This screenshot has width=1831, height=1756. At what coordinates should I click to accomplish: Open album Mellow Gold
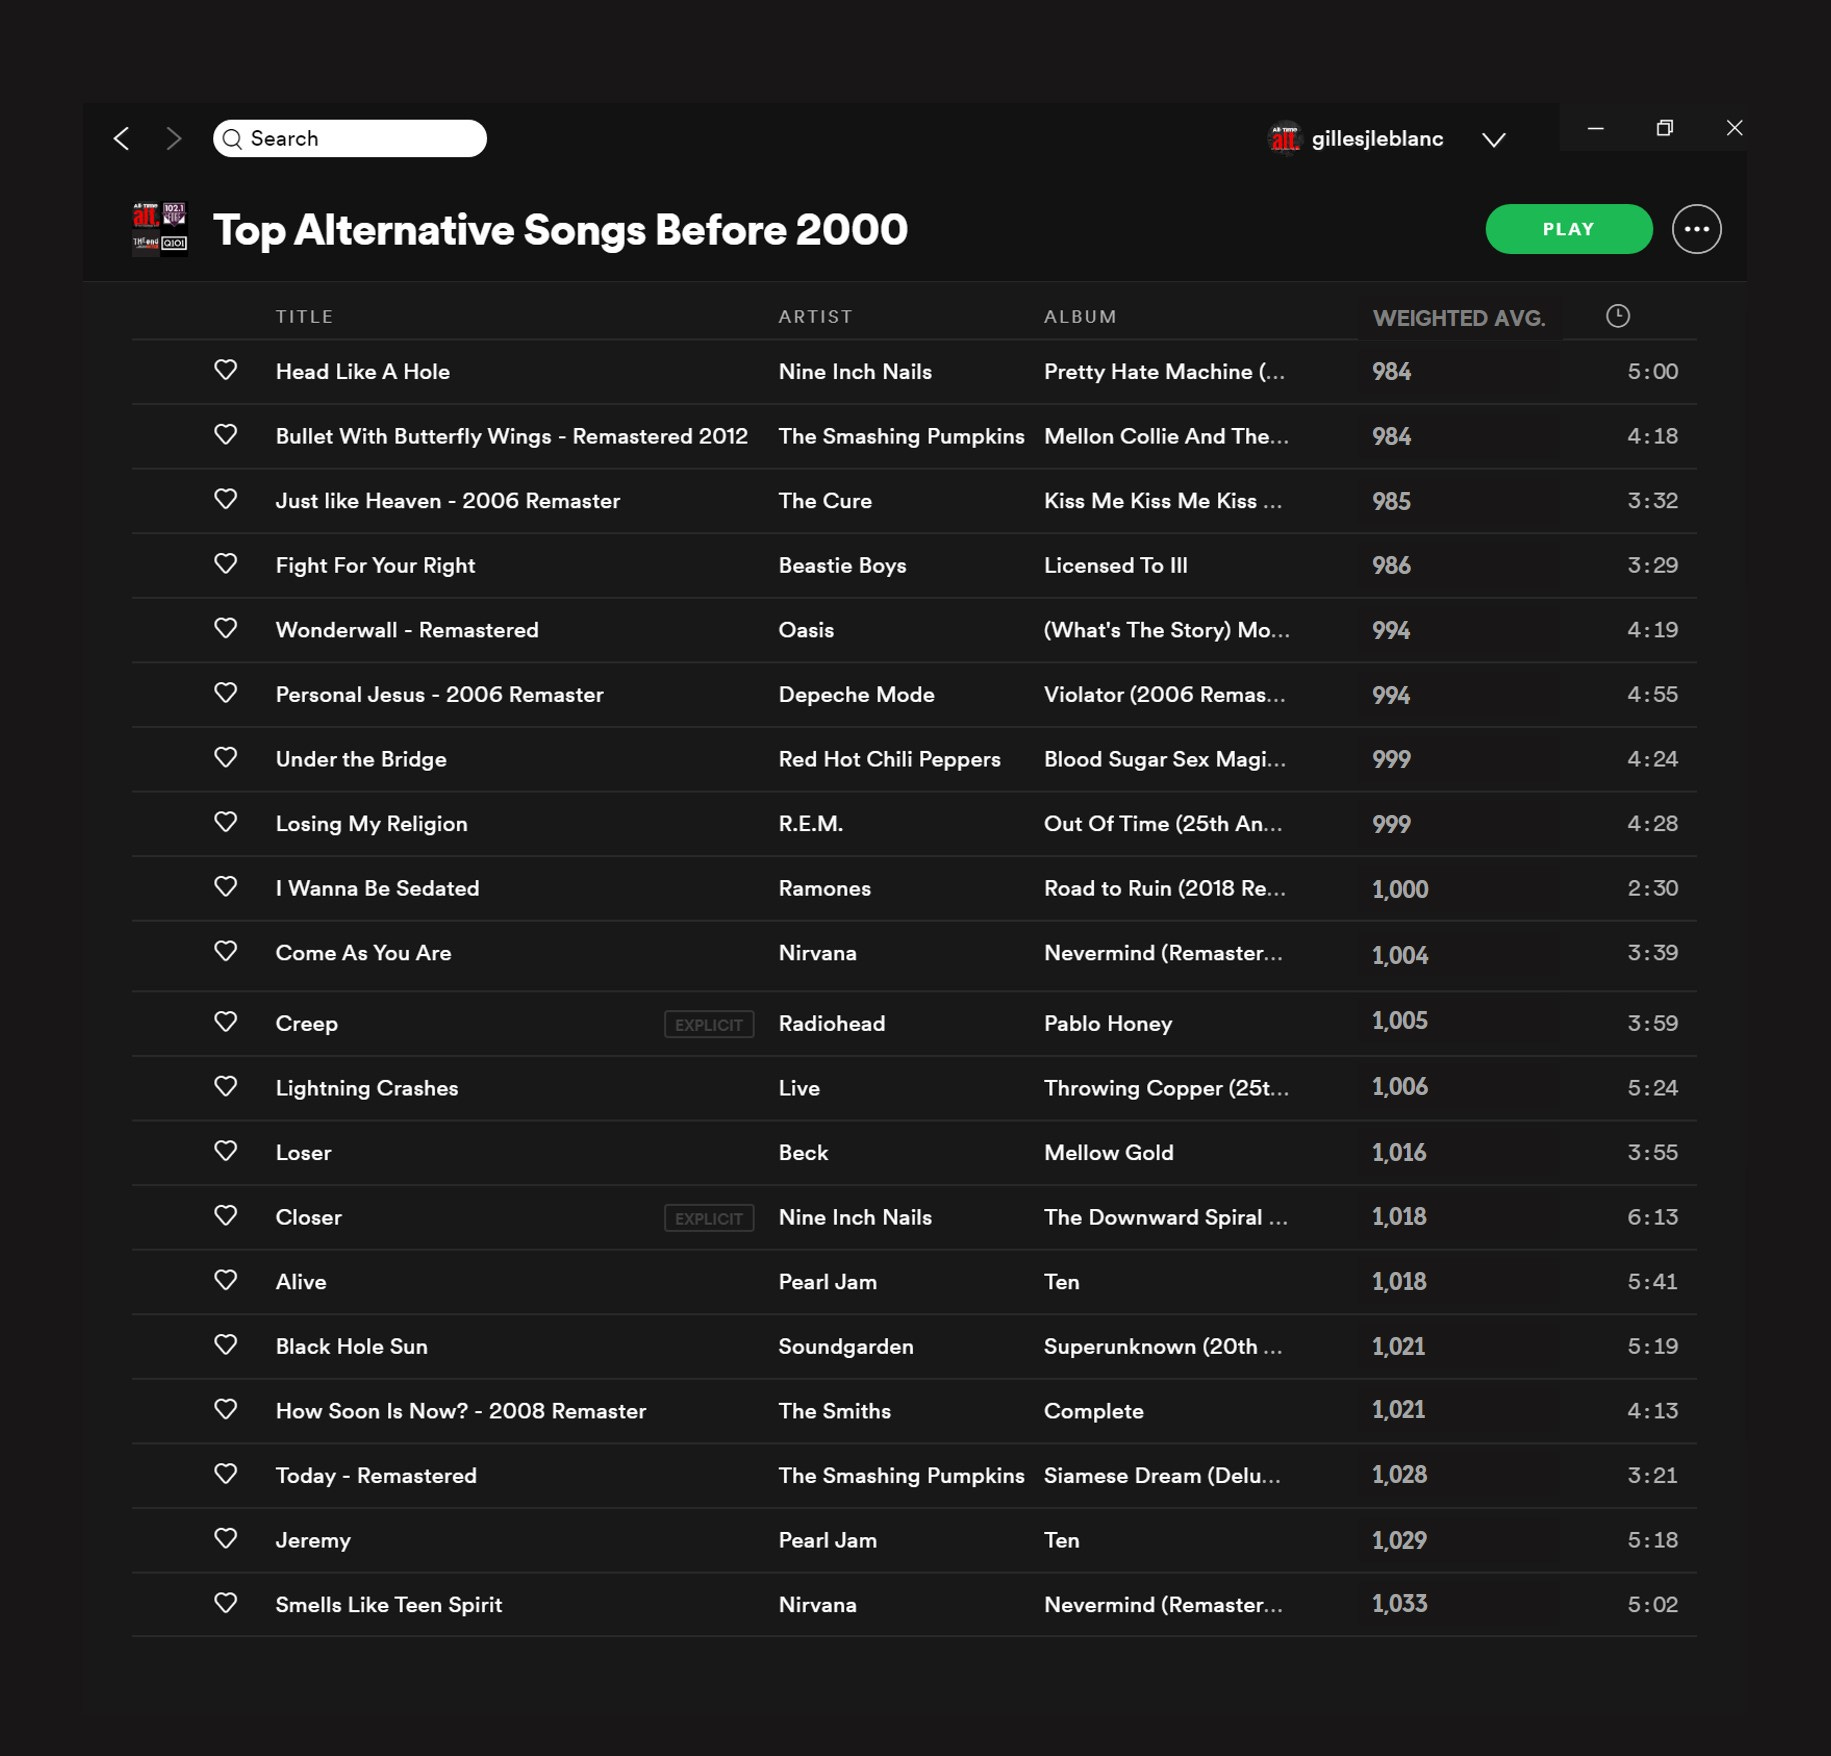click(x=1108, y=1153)
